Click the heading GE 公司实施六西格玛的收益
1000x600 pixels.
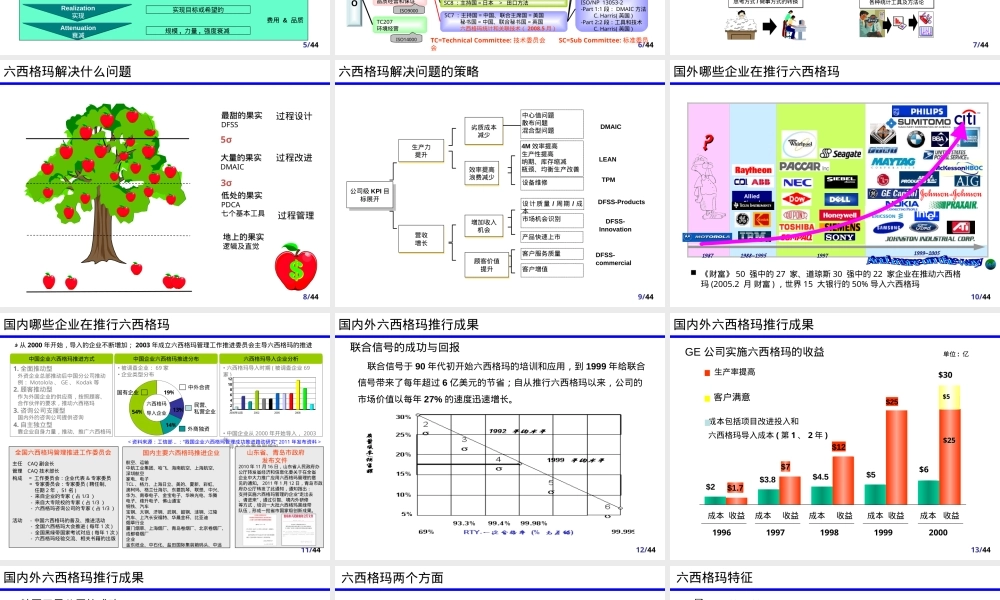(754, 352)
